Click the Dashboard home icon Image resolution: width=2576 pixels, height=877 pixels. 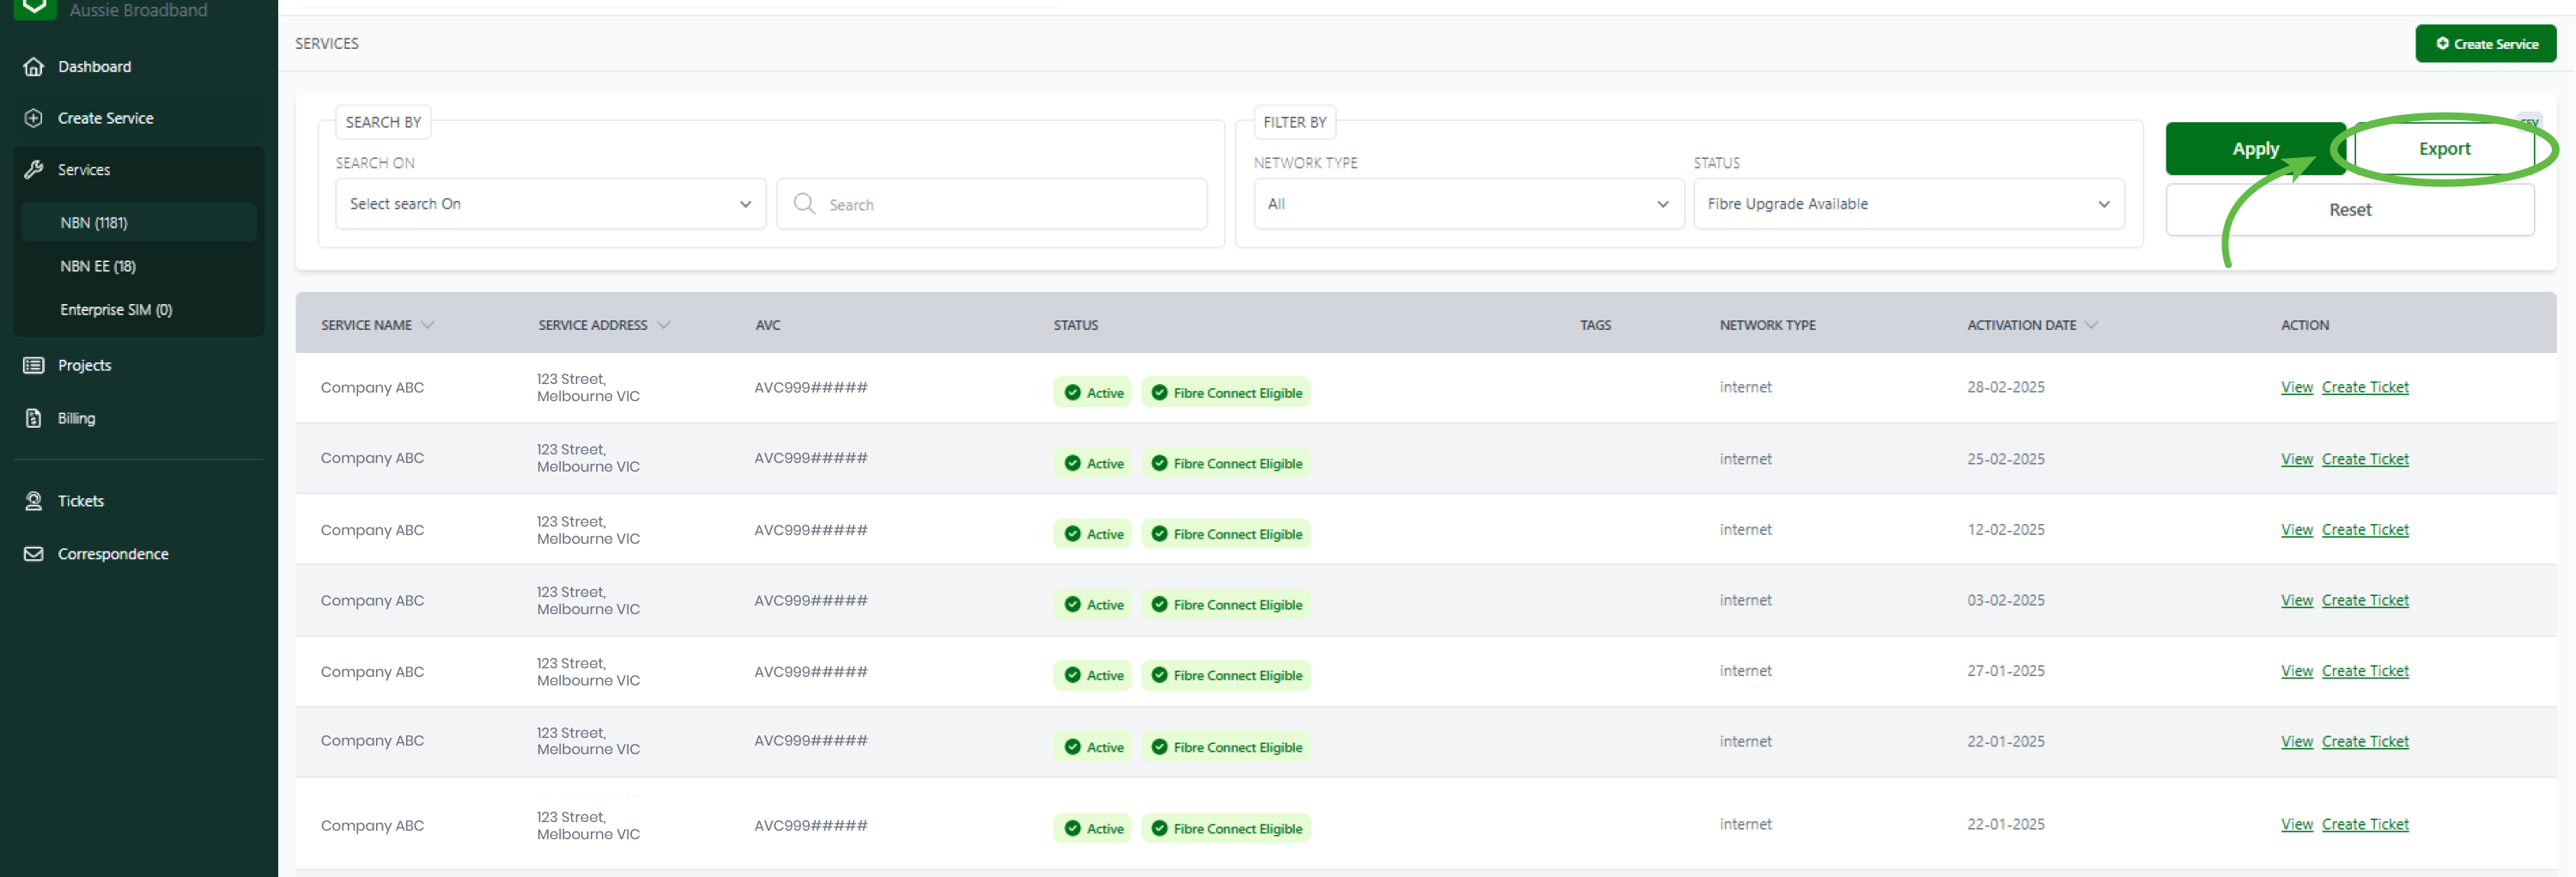pyautogui.click(x=33, y=67)
